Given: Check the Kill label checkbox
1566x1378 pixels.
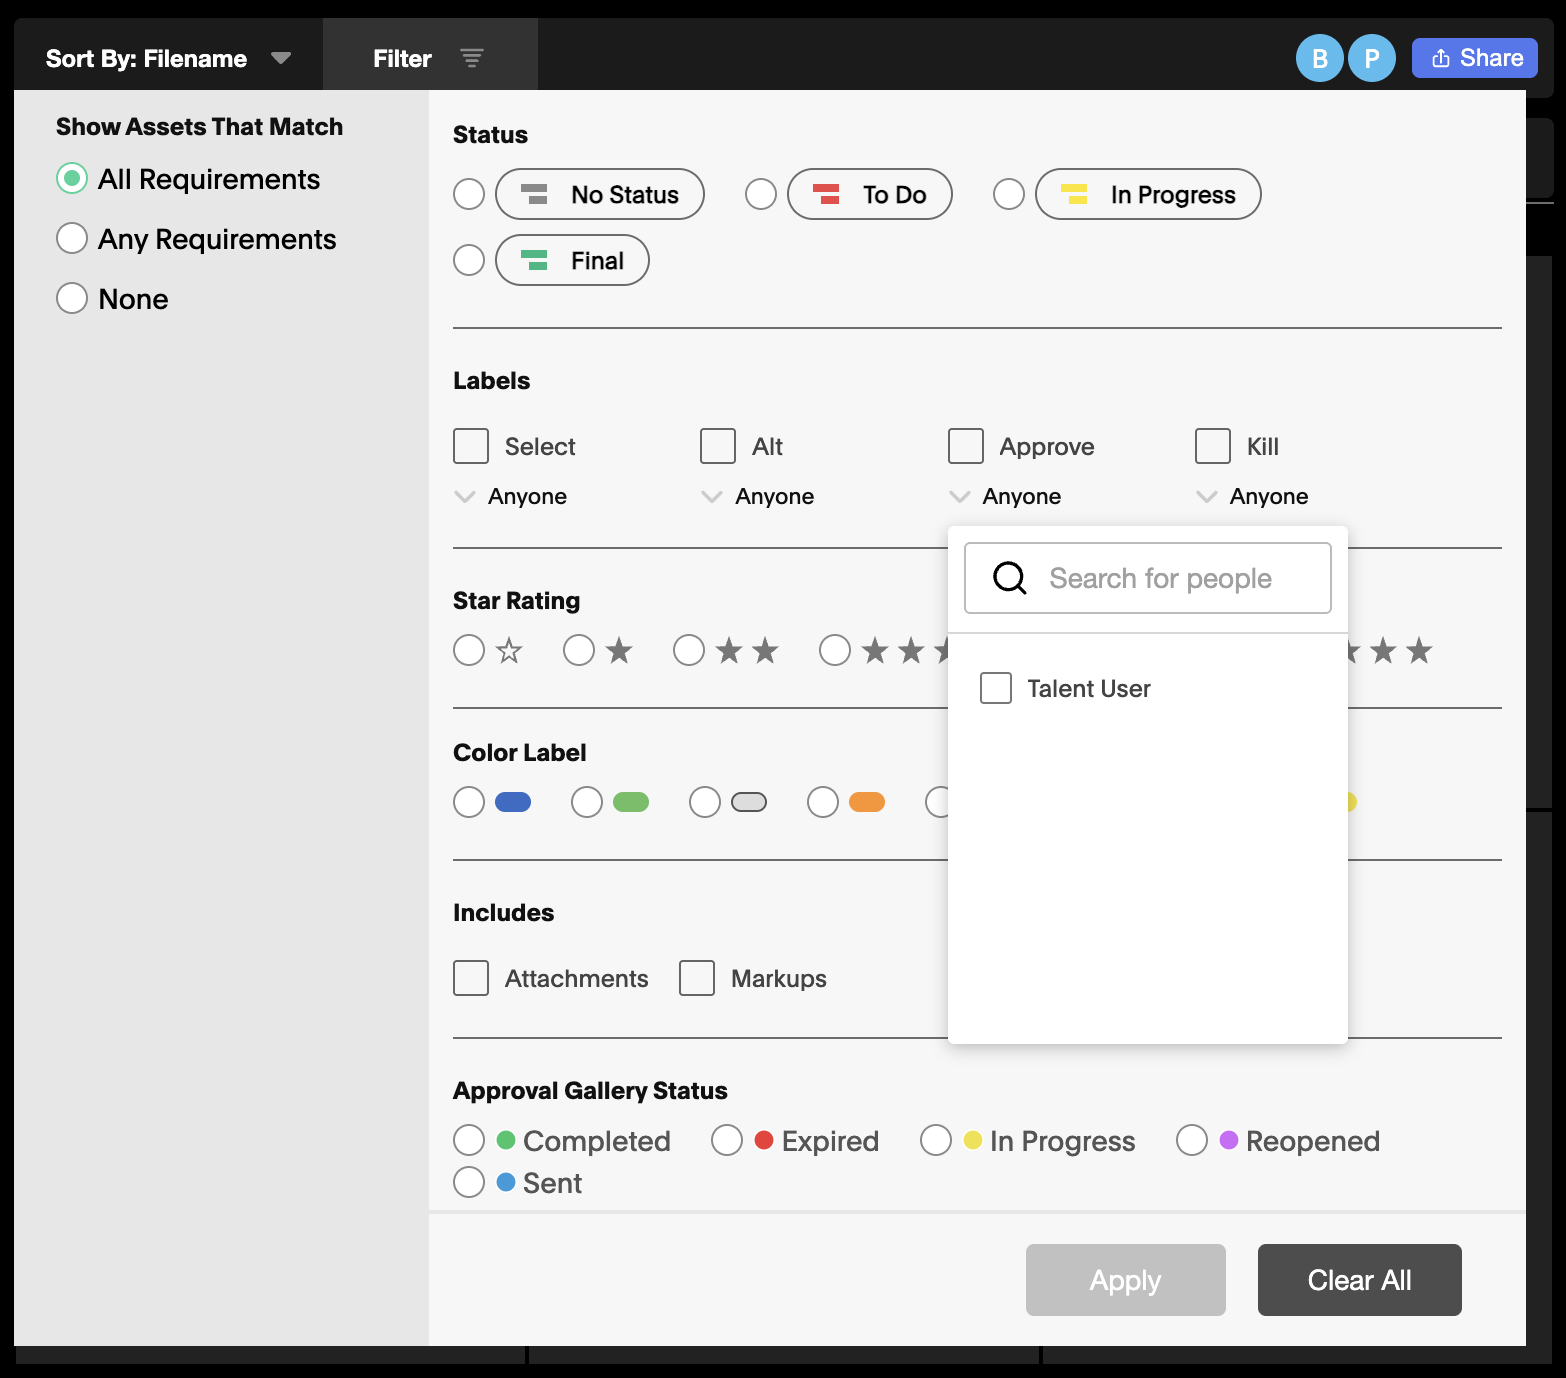Looking at the screenshot, I should [x=1213, y=446].
